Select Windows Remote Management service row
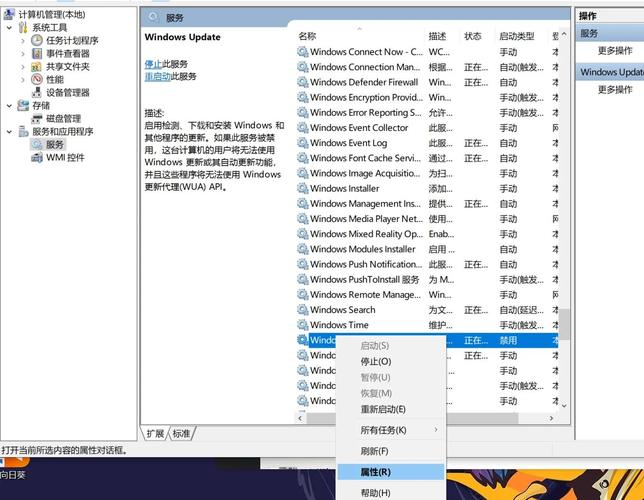This screenshot has width=644, height=500. coord(427,295)
